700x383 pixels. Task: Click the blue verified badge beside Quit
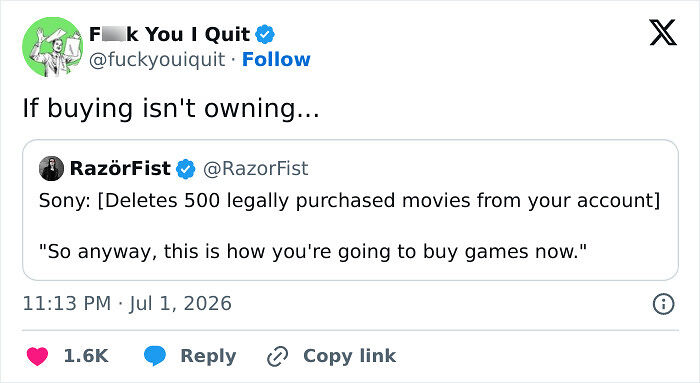tap(265, 34)
